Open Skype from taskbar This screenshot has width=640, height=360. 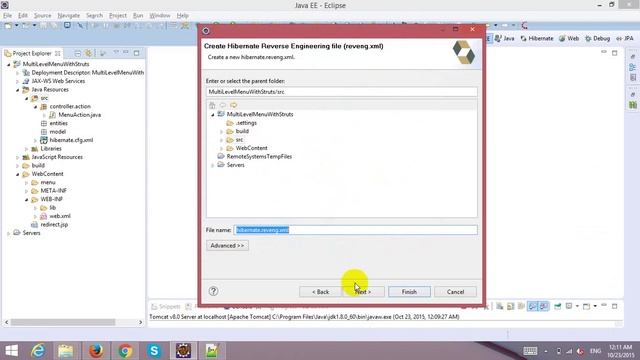(154, 351)
